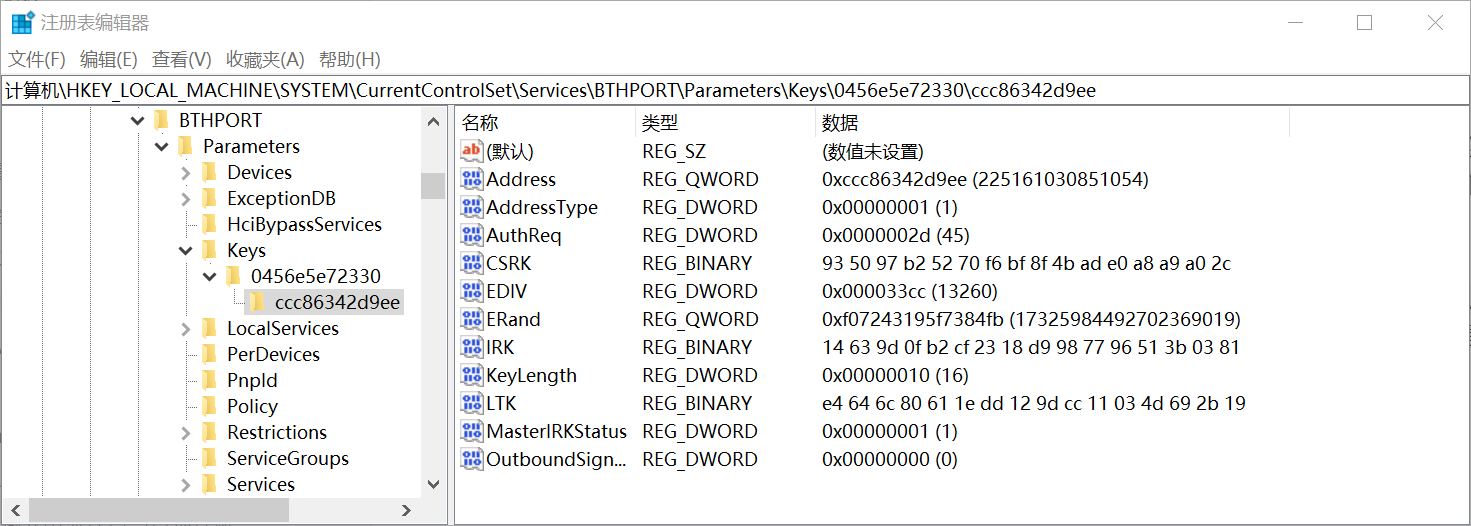Collapse the 0456e5e72330 key node

(210, 276)
